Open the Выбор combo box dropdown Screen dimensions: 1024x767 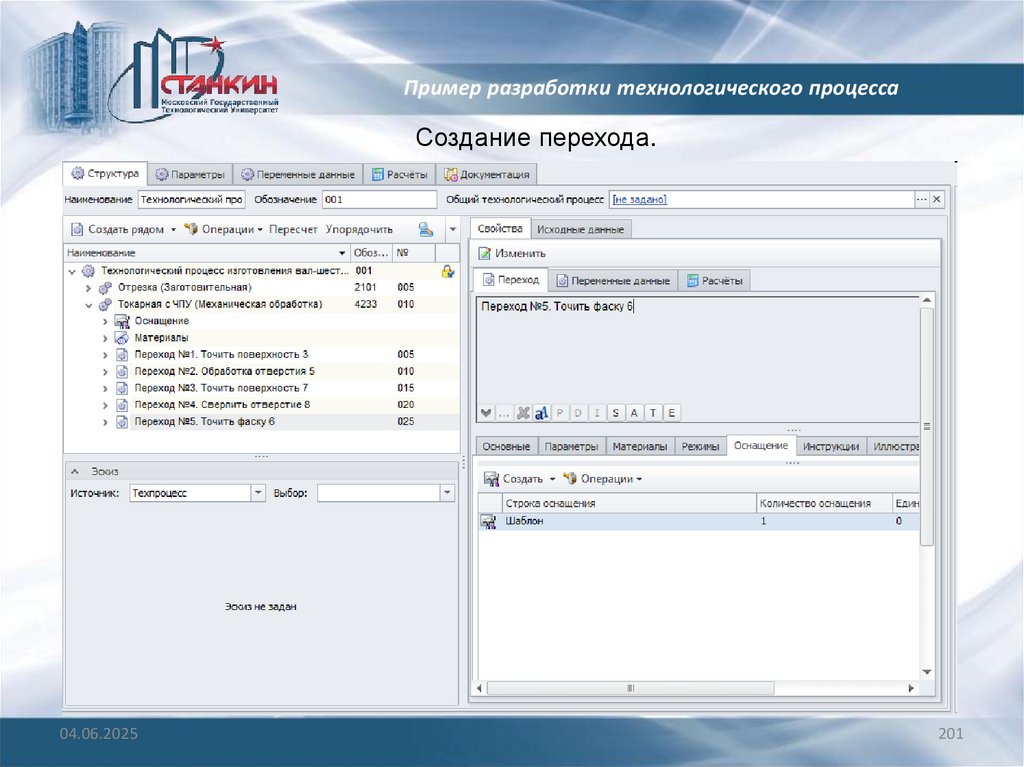point(447,493)
